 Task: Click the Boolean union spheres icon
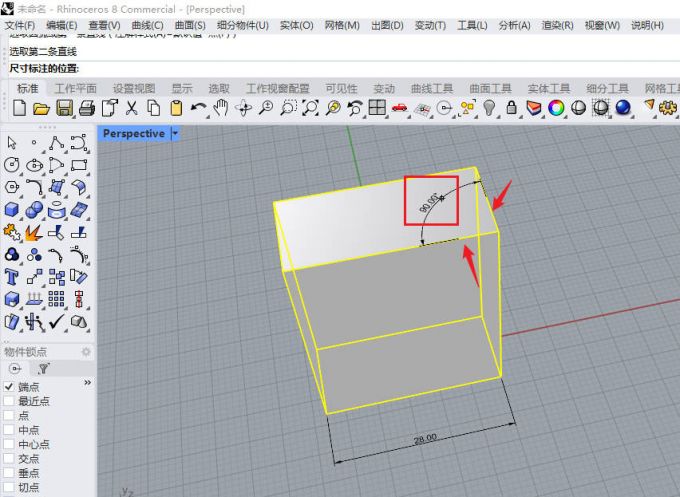point(34,210)
